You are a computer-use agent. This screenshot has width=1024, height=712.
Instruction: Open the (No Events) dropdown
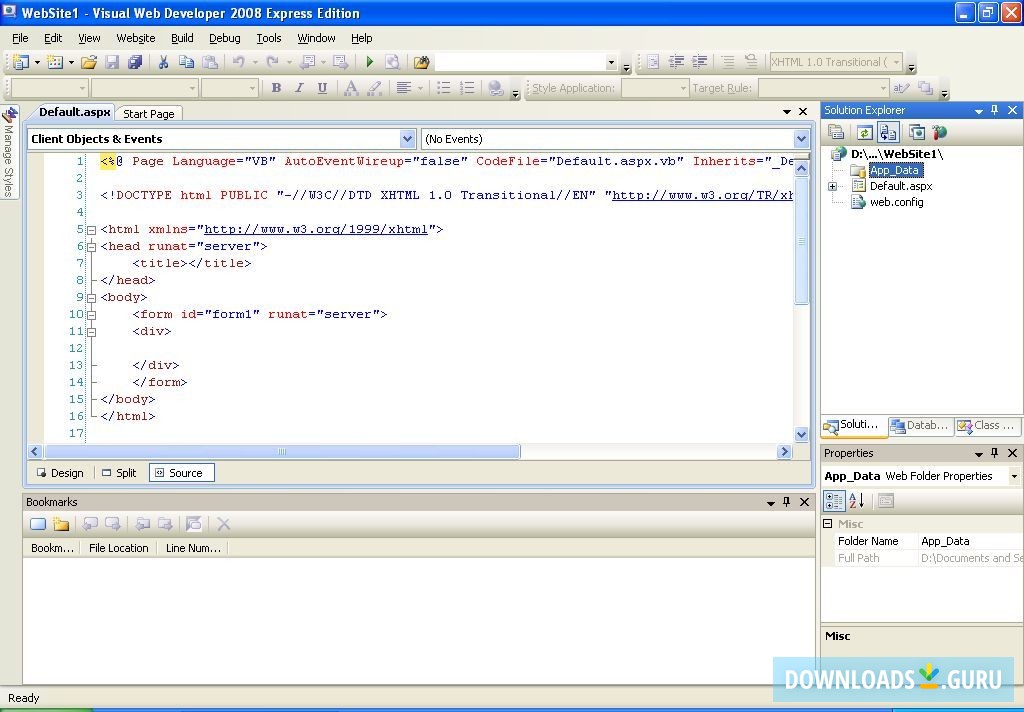click(x=801, y=138)
